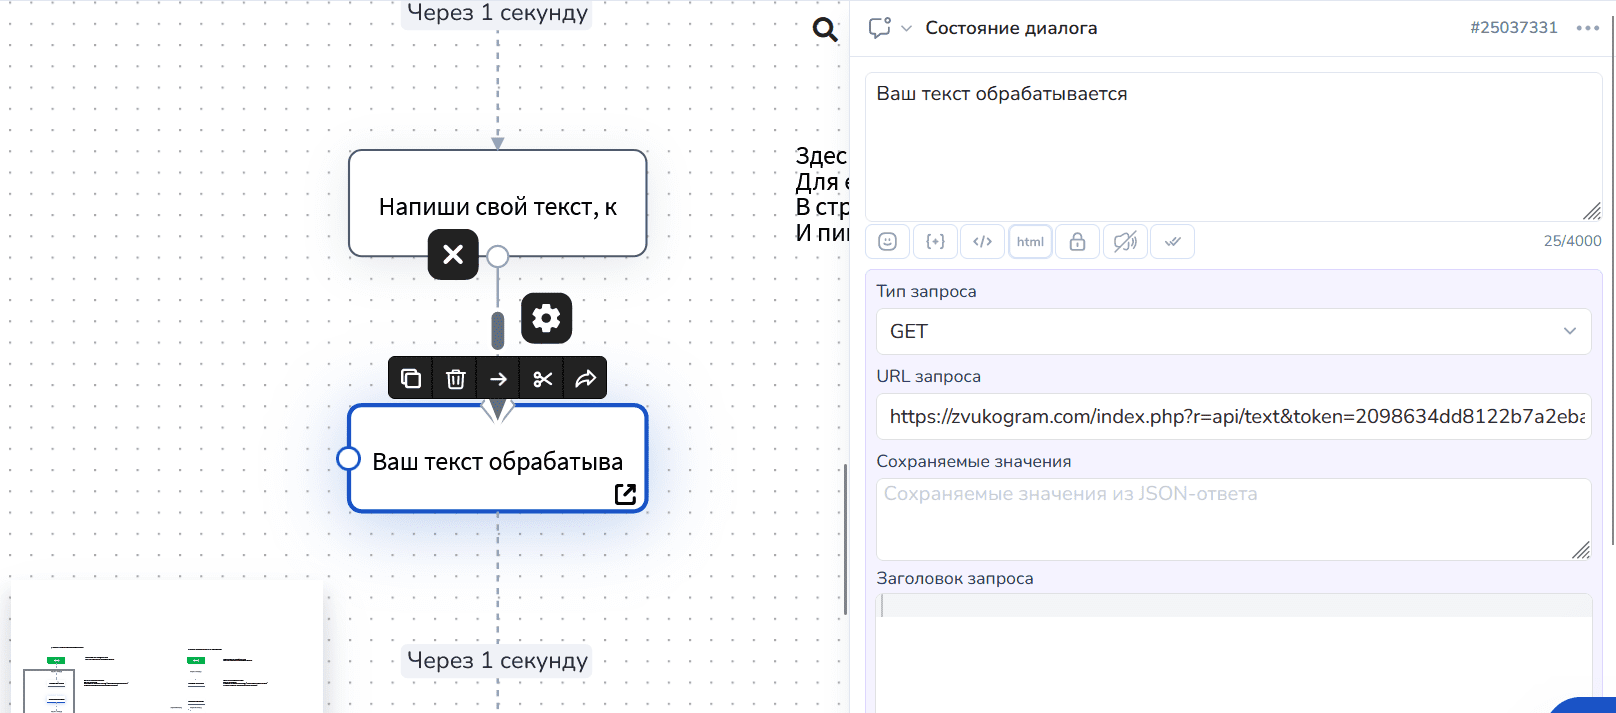Click the right arrow icon in node toolbar
The image size is (1616, 713).
498,379
